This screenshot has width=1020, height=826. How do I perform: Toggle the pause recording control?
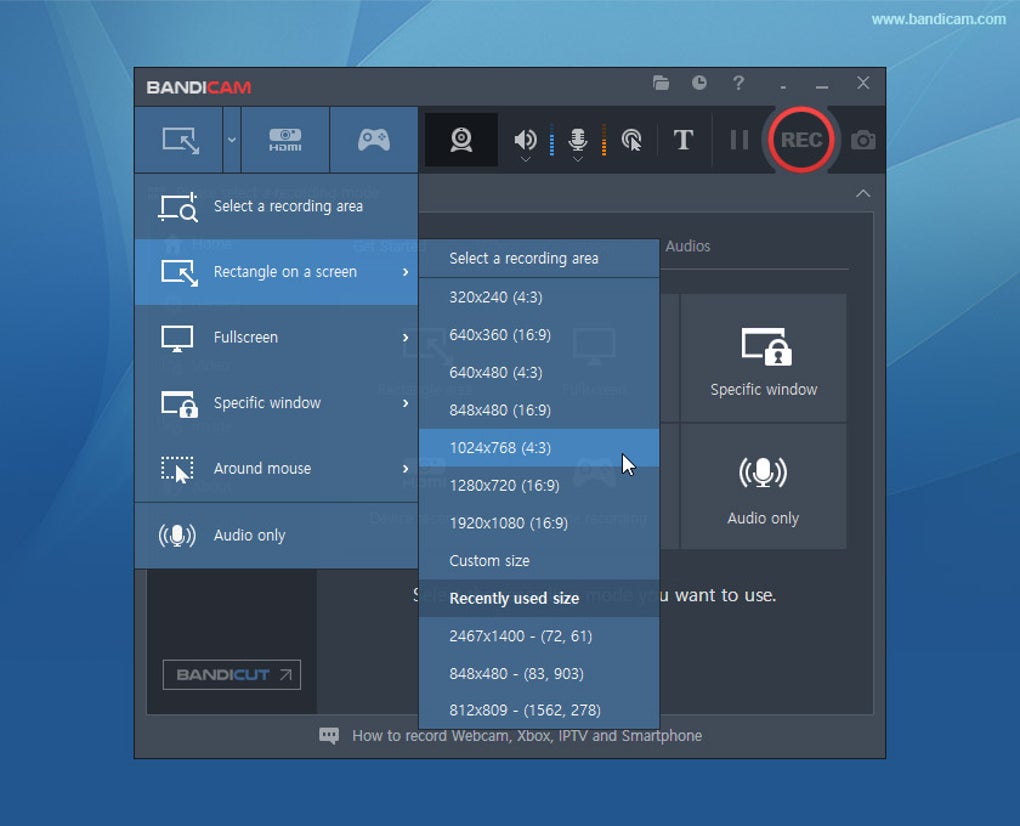click(x=739, y=140)
